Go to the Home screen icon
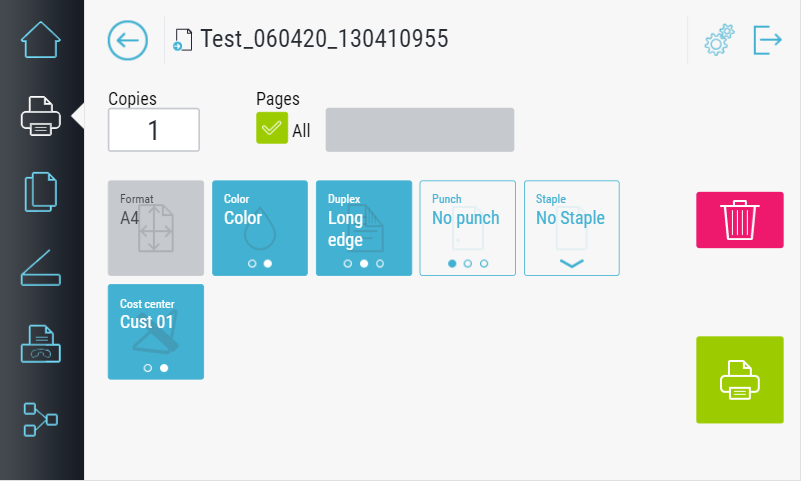 pyautogui.click(x=41, y=40)
